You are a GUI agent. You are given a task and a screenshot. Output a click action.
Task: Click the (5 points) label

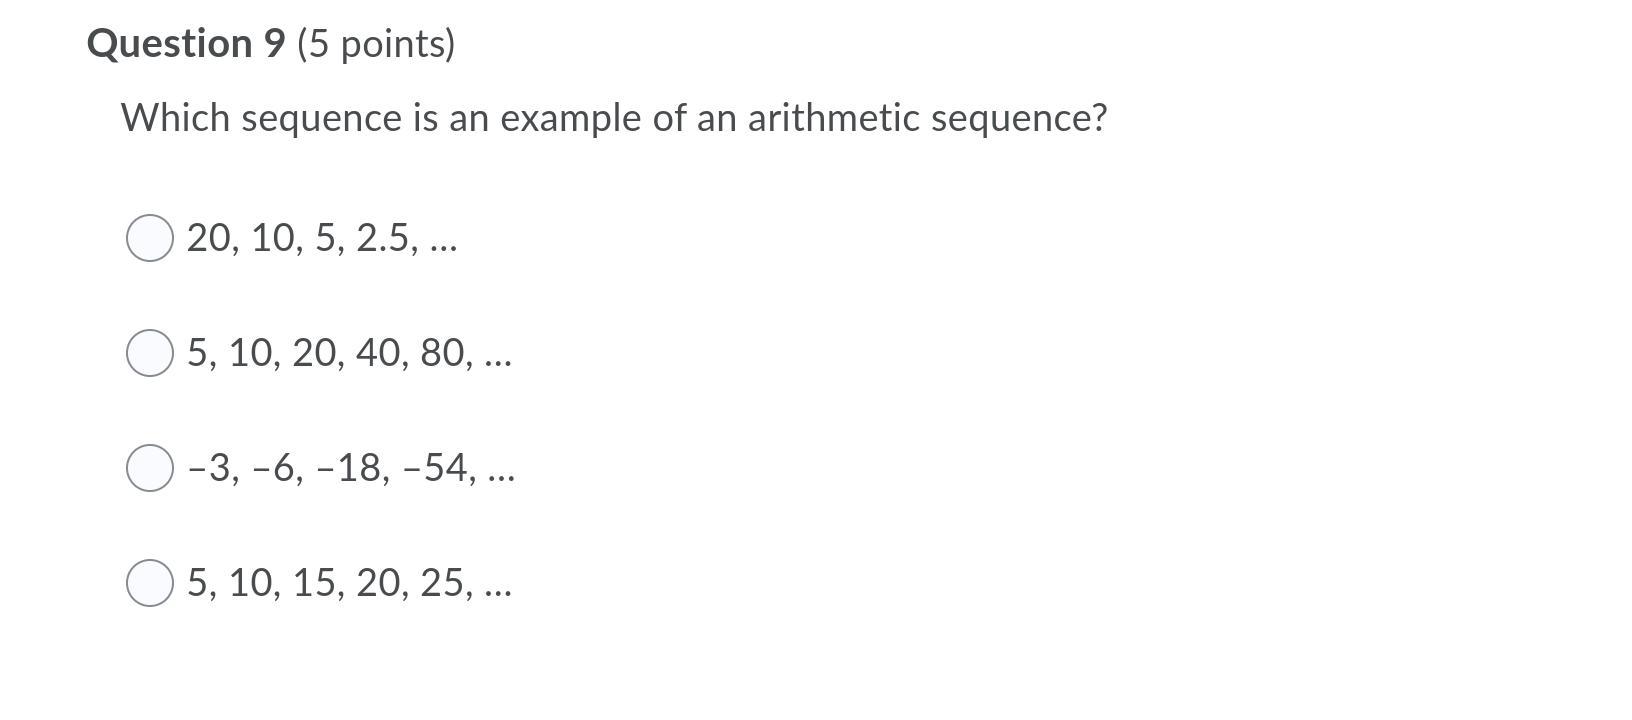tap(376, 45)
